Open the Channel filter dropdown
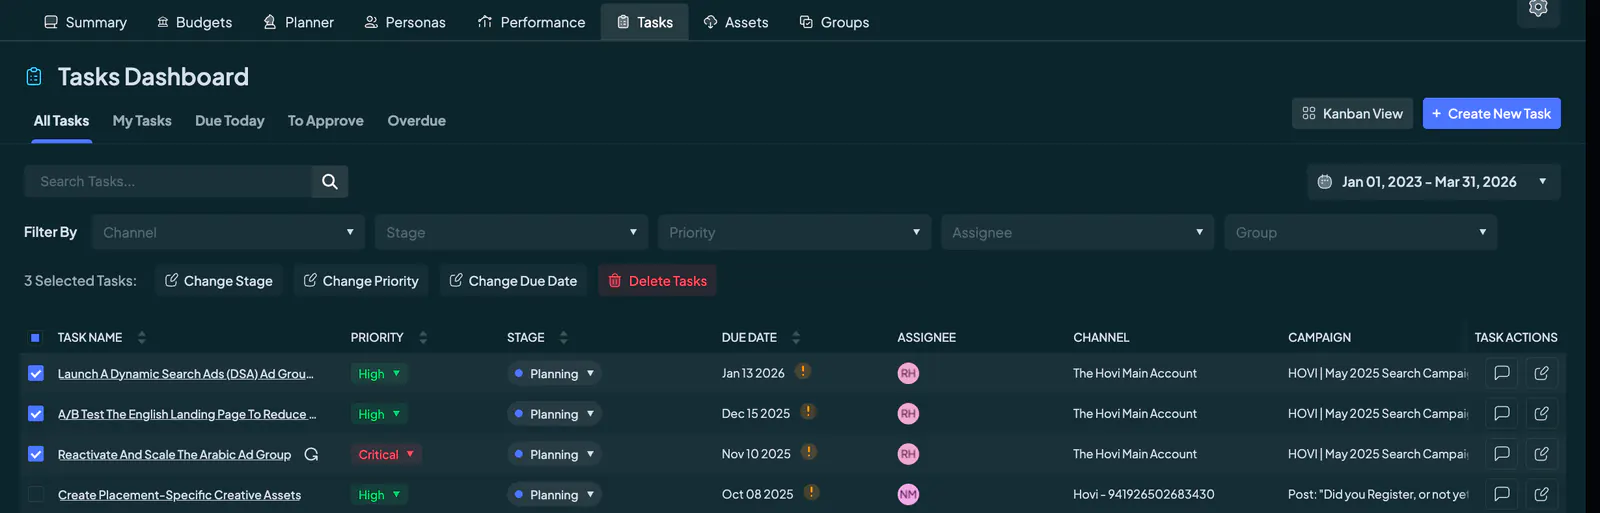Viewport: 1600px width, 513px height. pyautogui.click(x=228, y=232)
